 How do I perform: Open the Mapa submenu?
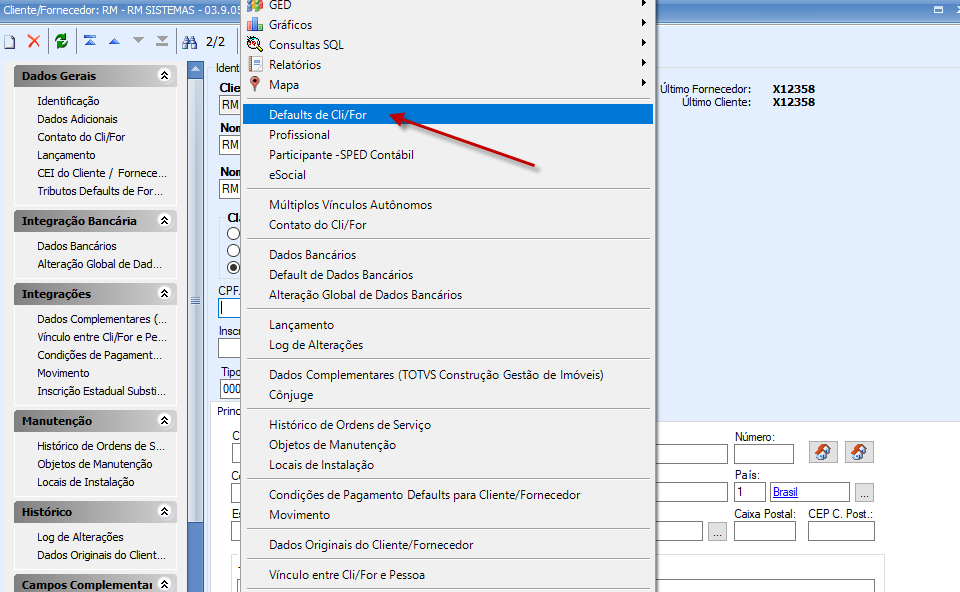[448, 84]
